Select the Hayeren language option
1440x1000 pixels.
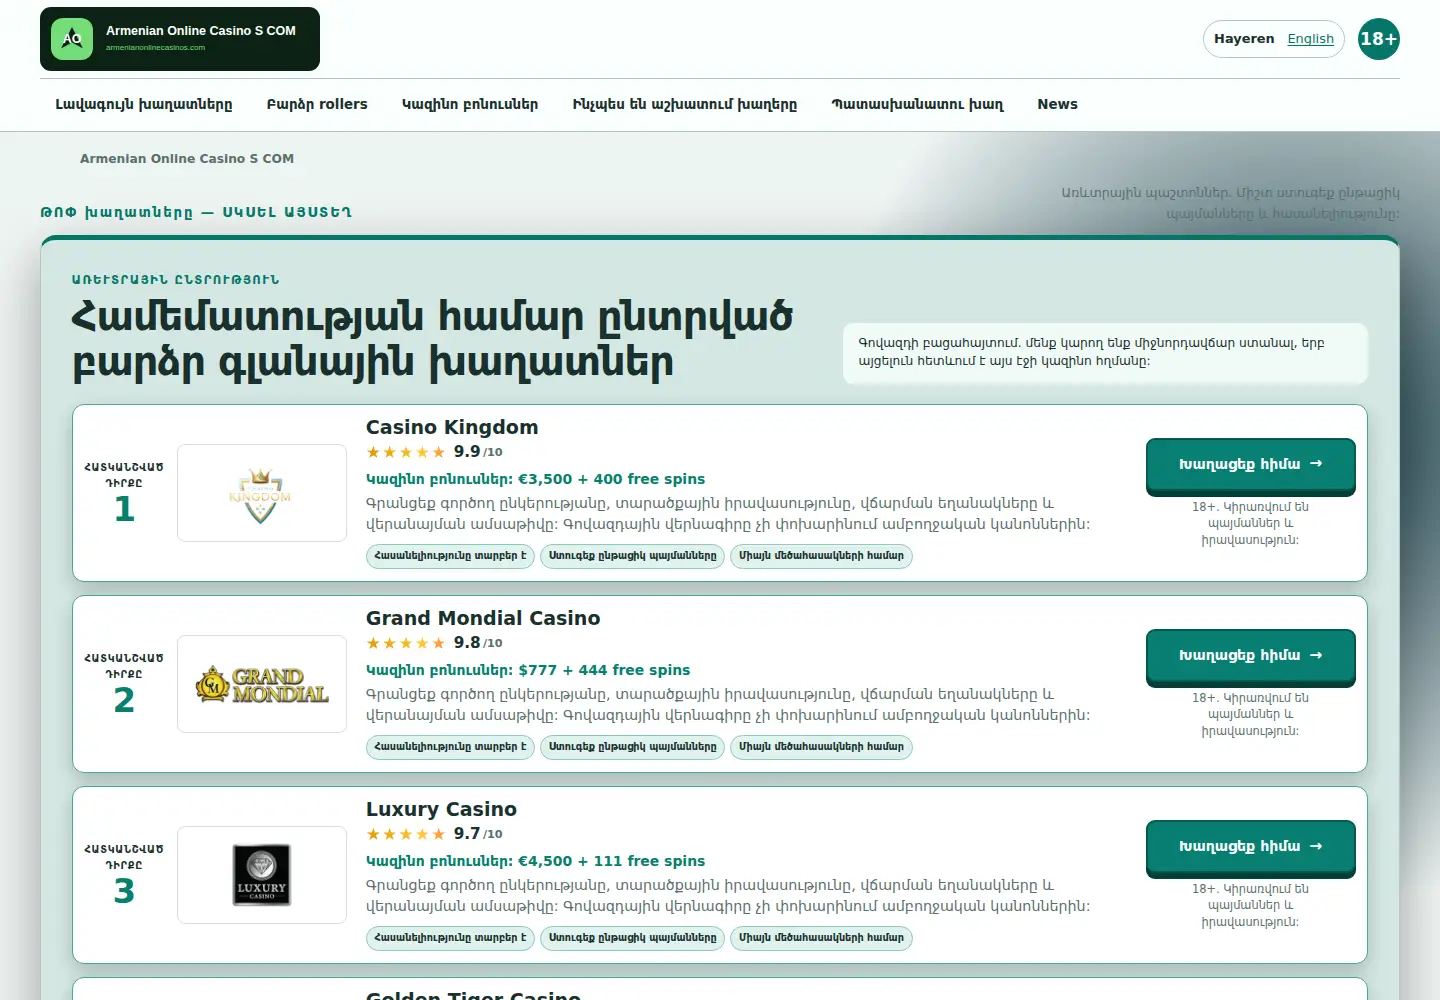[x=1244, y=39]
